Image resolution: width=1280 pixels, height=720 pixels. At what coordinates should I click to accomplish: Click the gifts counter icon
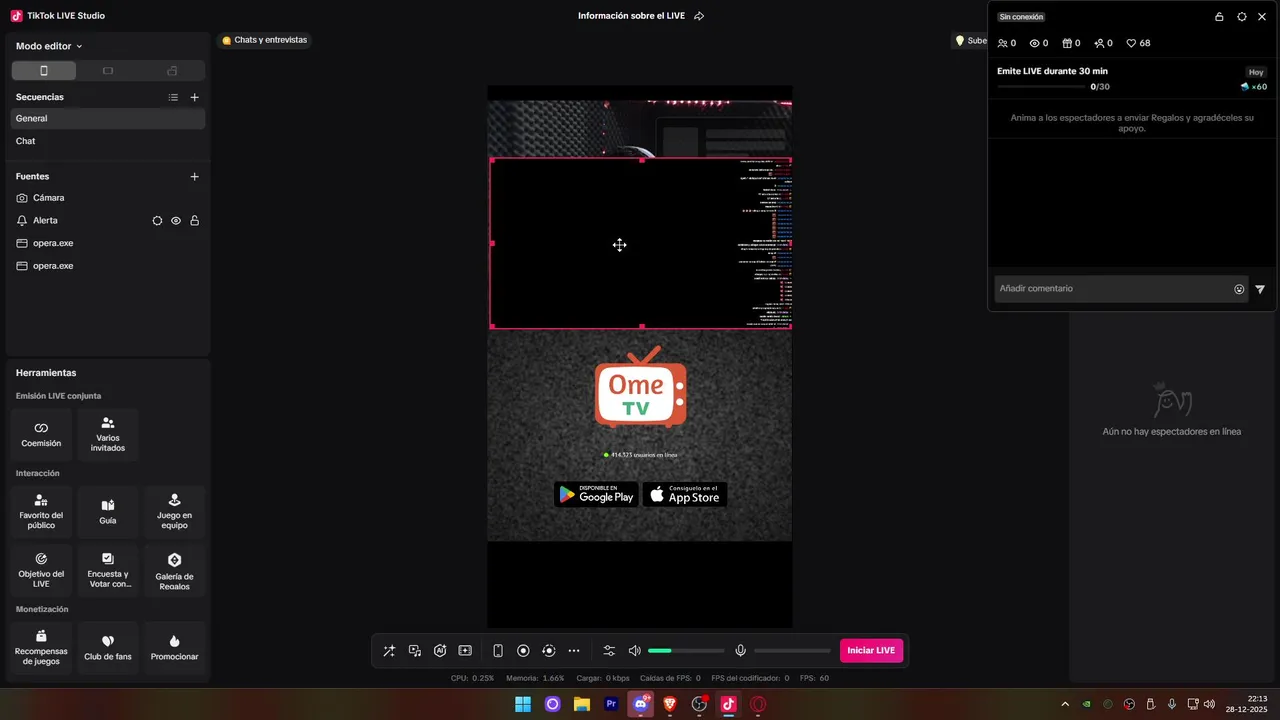tap(1071, 43)
